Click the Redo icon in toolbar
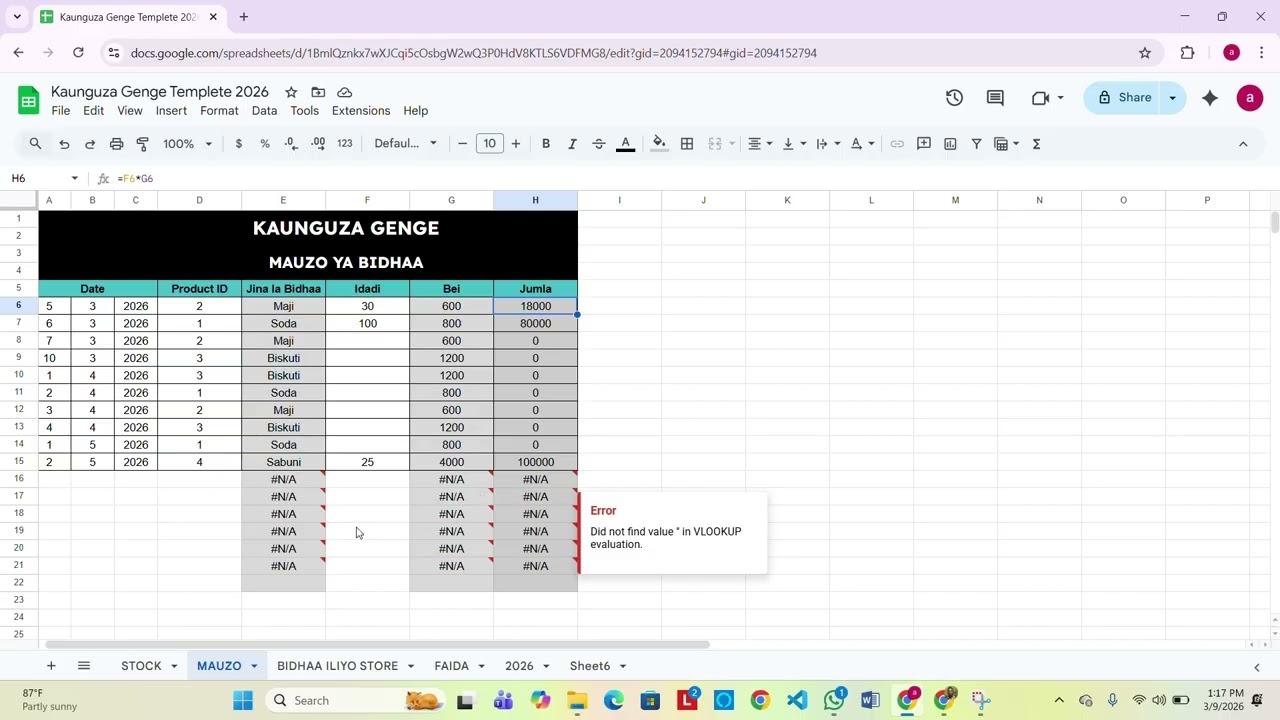Screen dimensions: 1280x720 point(90,144)
